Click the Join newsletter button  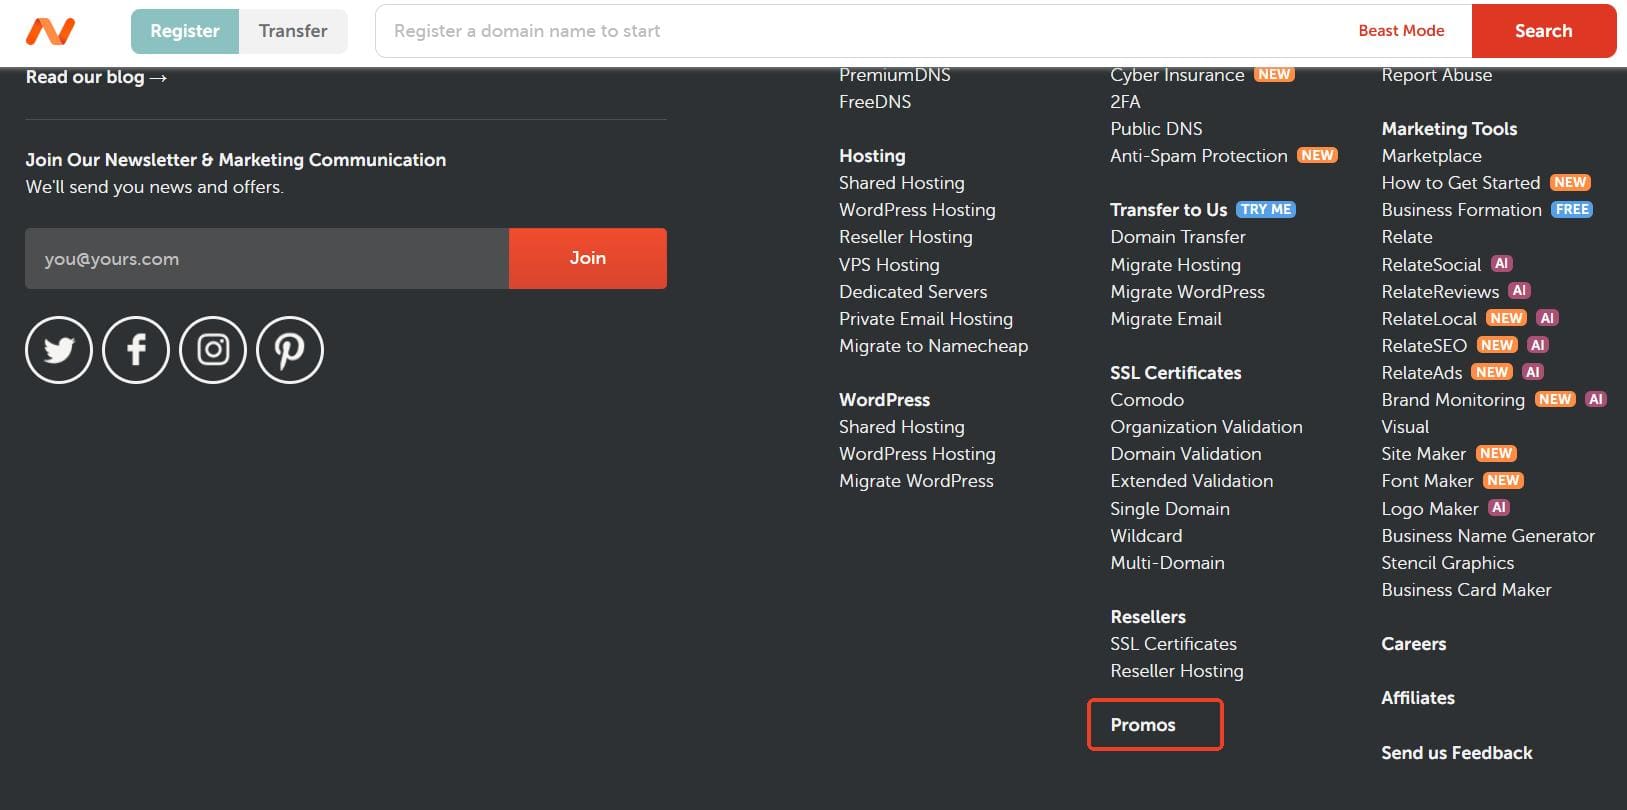point(588,258)
